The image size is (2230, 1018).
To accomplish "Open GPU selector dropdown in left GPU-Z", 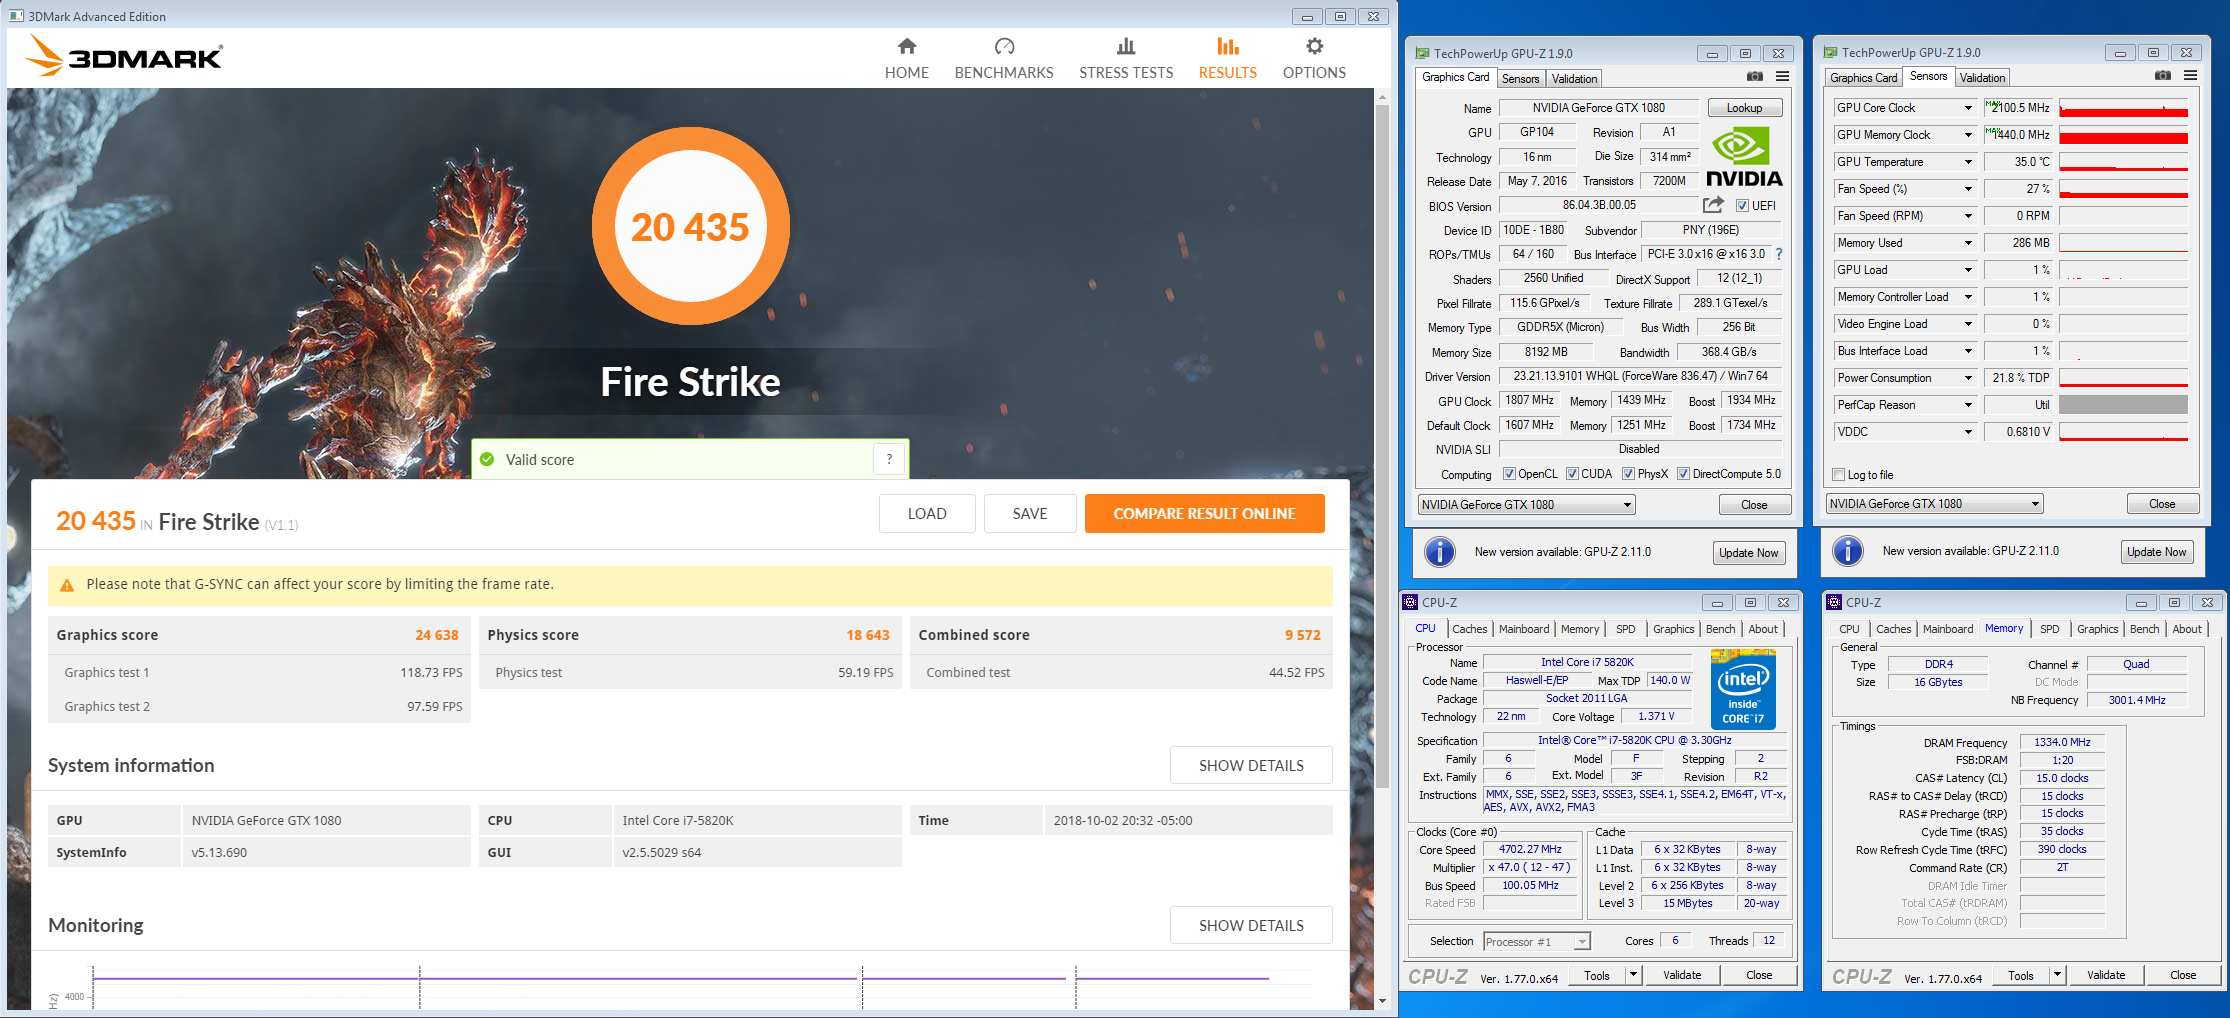I will coord(1627,505).
